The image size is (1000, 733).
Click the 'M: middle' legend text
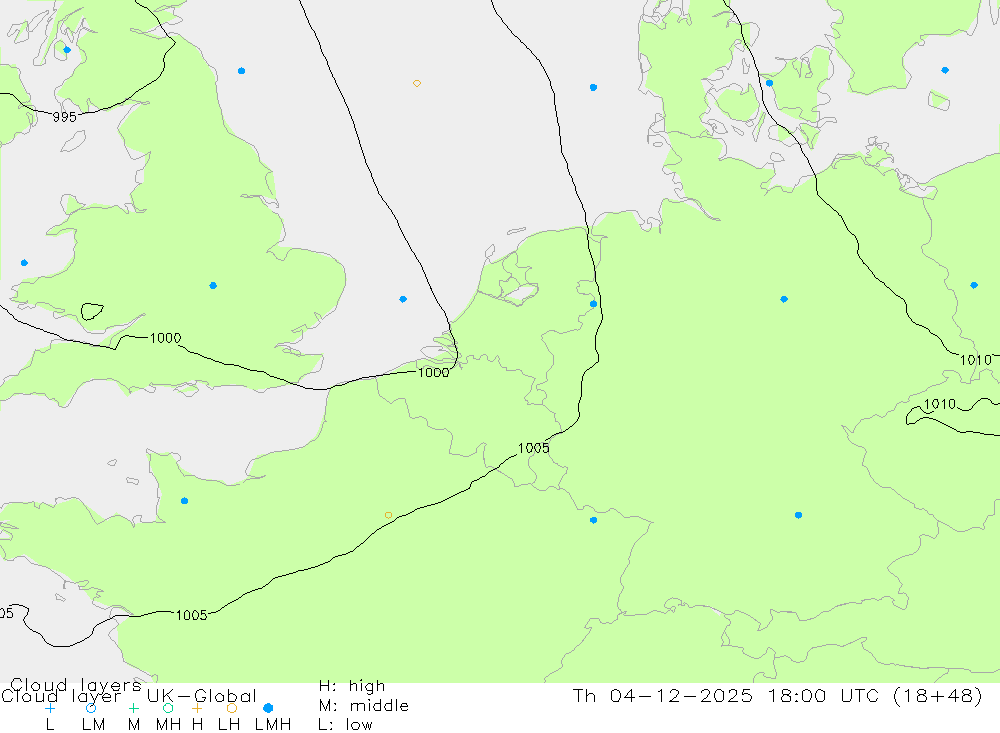[363, 706]
